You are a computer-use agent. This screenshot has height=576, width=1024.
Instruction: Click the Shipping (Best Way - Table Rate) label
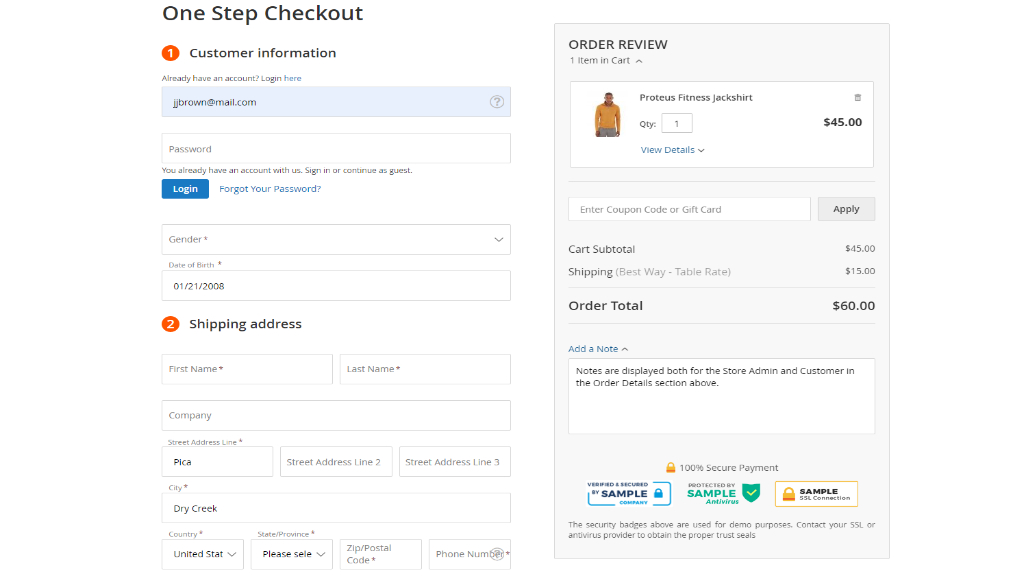click(x=649, y=272)
